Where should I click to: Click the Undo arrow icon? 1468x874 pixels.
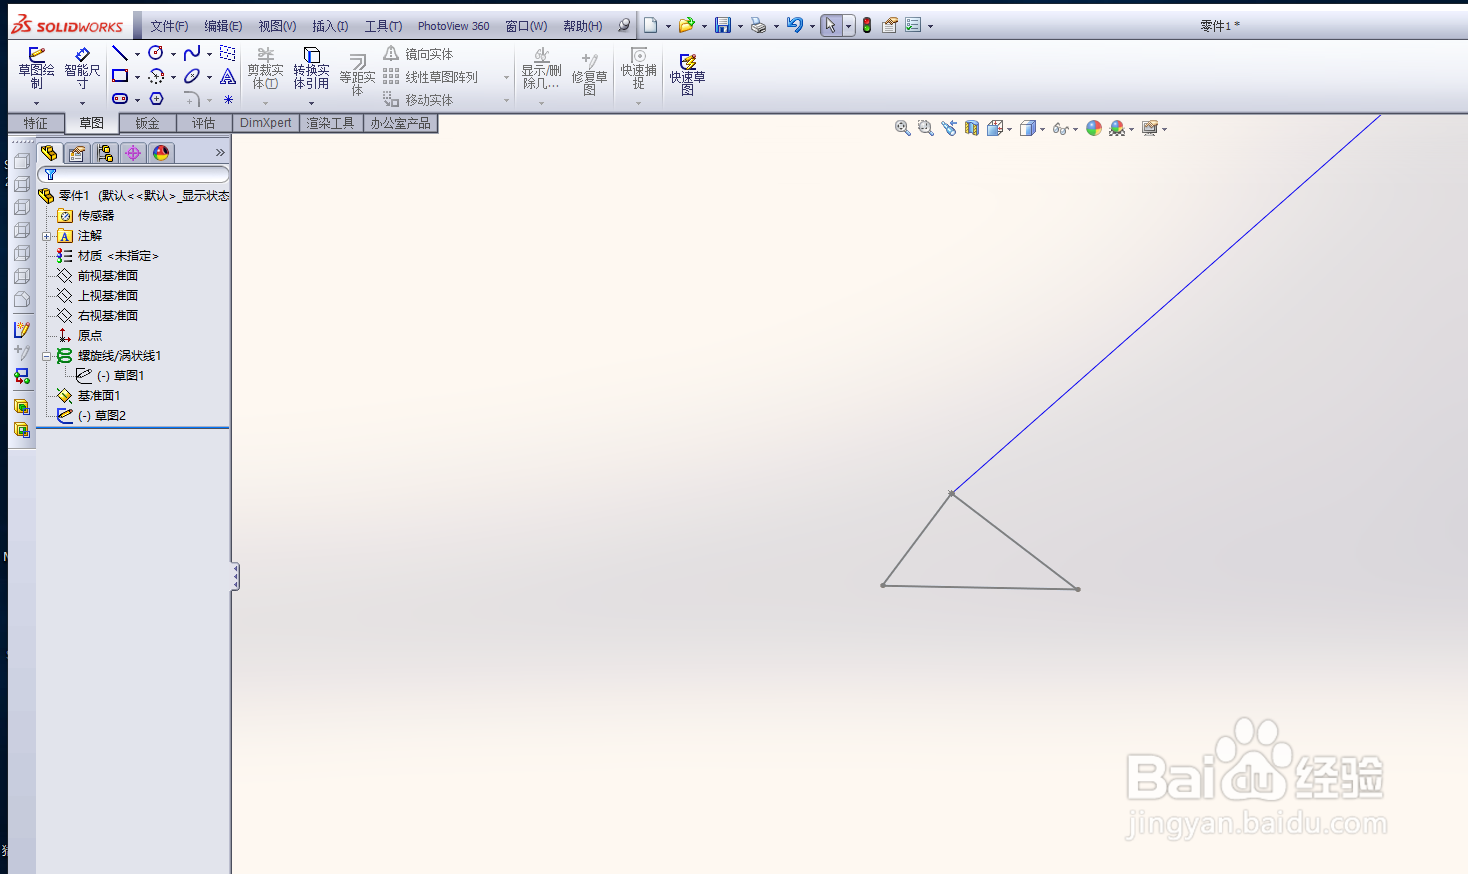click(794, 25)
